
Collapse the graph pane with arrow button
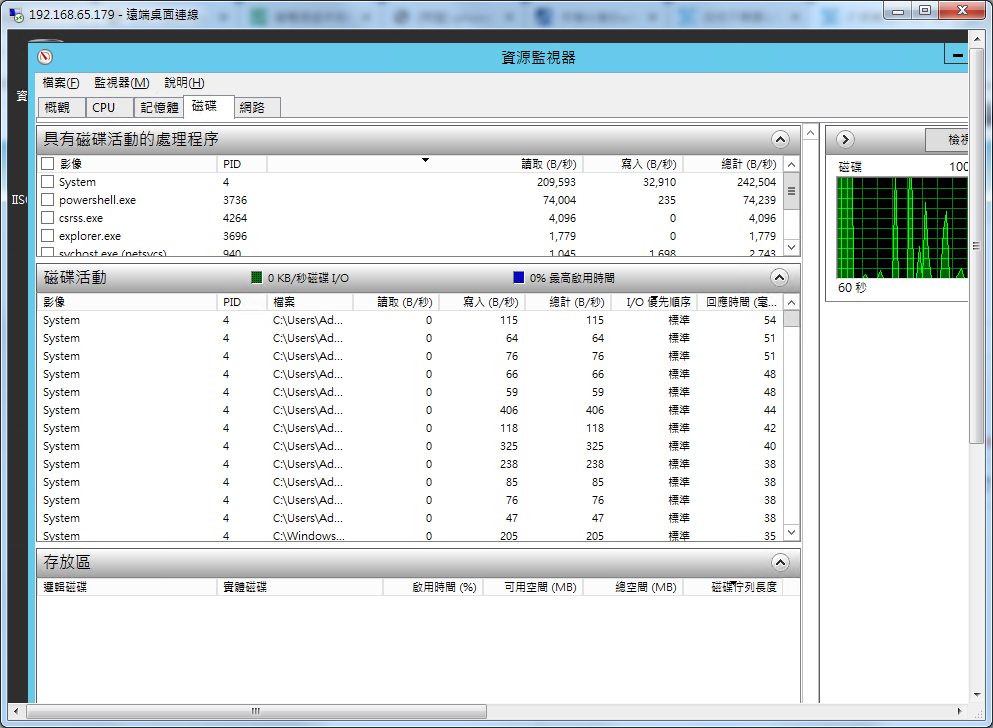click(x=845, y=139)
